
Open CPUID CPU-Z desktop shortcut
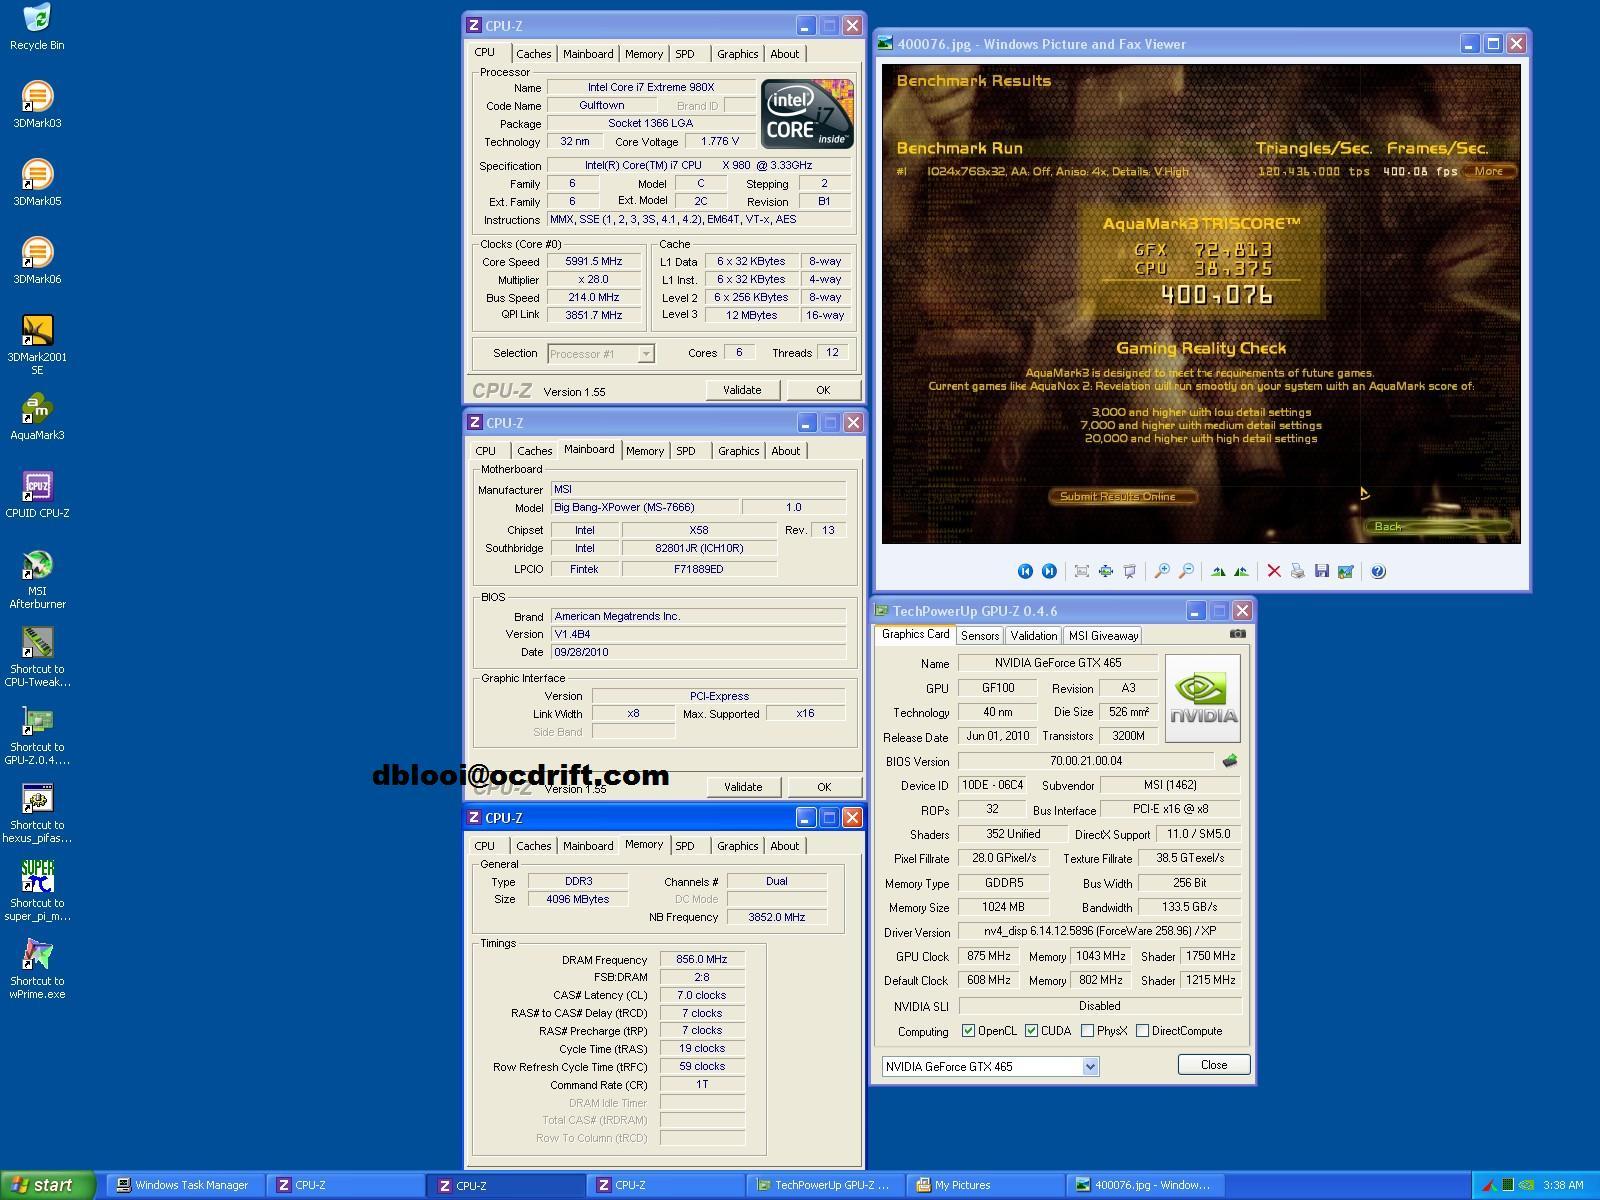(x=37, y=494)
